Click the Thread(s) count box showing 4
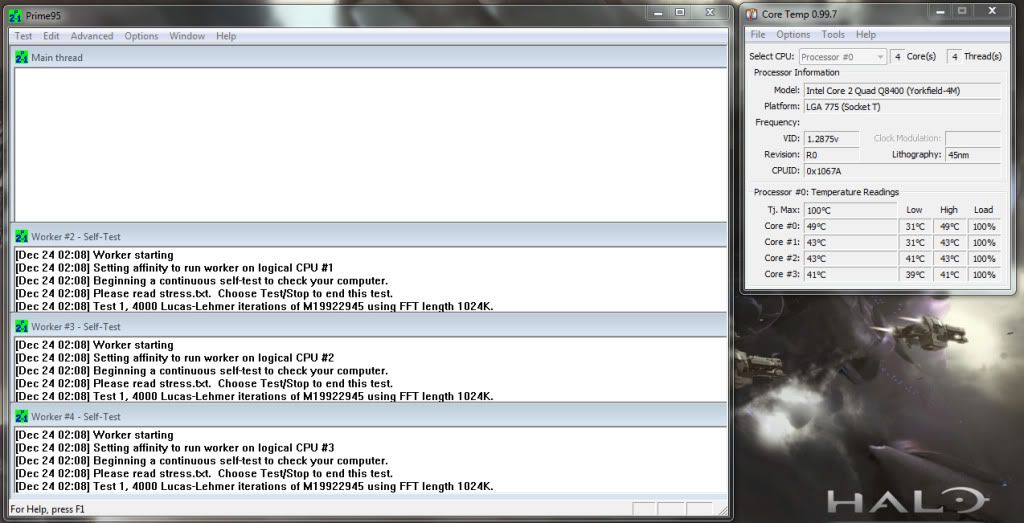 pos(954,57)
